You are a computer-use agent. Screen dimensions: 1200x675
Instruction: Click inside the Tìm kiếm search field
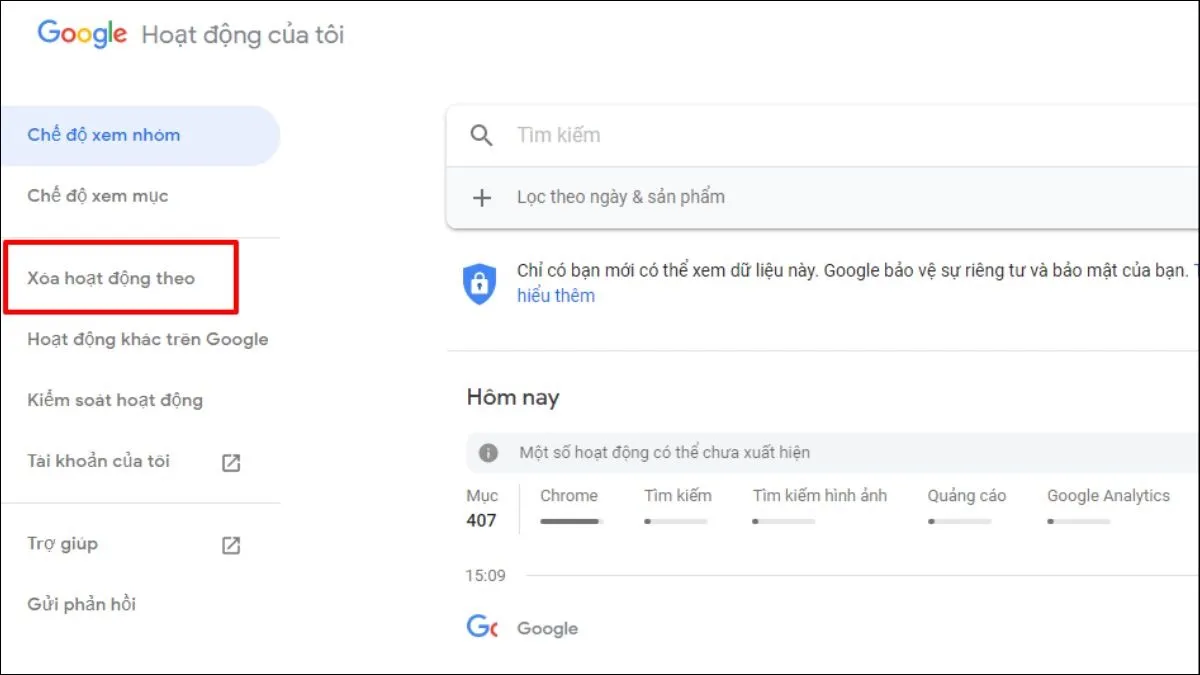(800, 136)
